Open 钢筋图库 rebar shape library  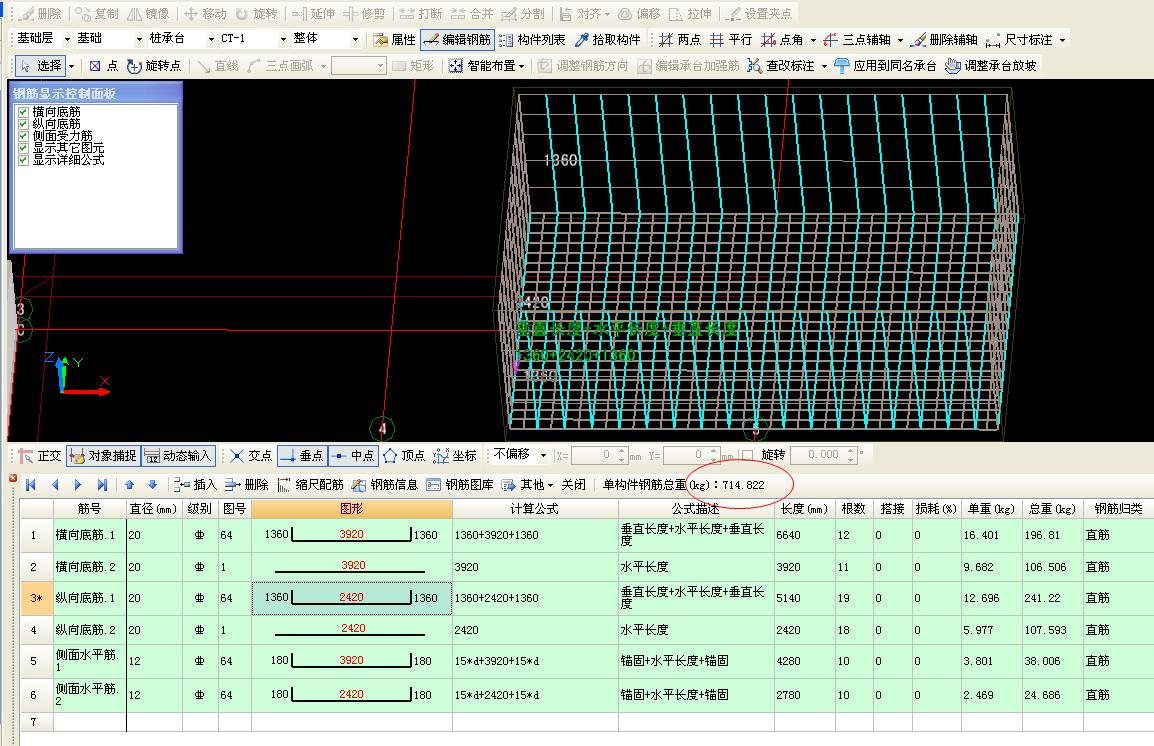tap(460, 485)
